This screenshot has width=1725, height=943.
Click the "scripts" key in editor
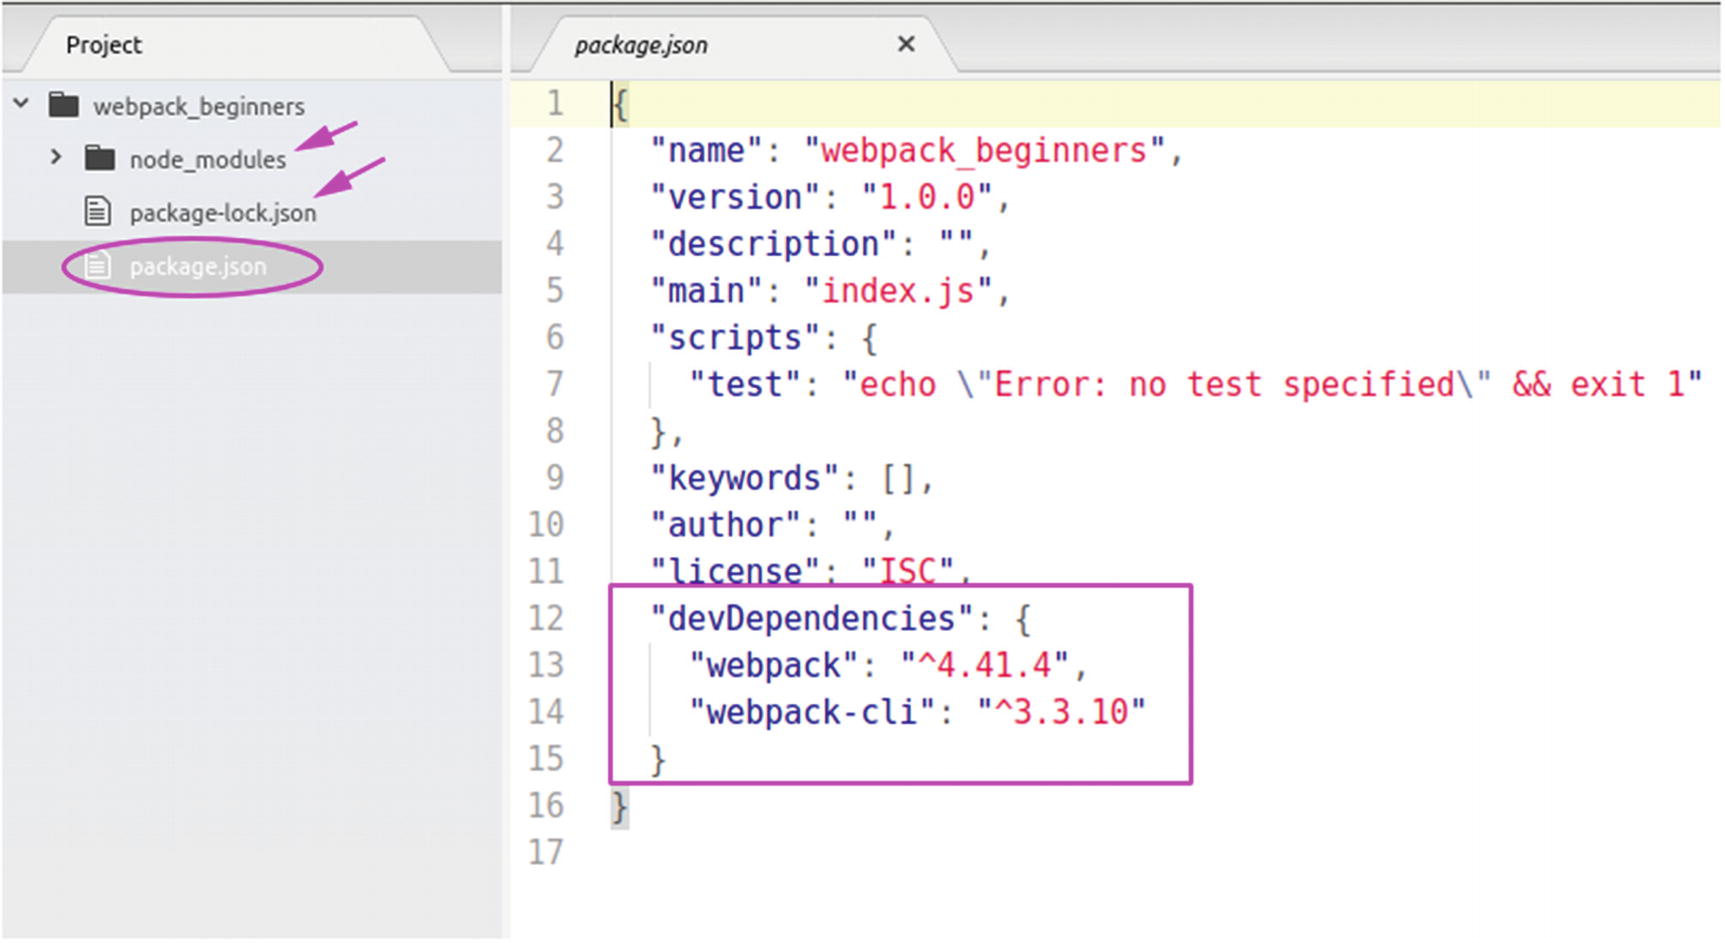tap(735, 338)
